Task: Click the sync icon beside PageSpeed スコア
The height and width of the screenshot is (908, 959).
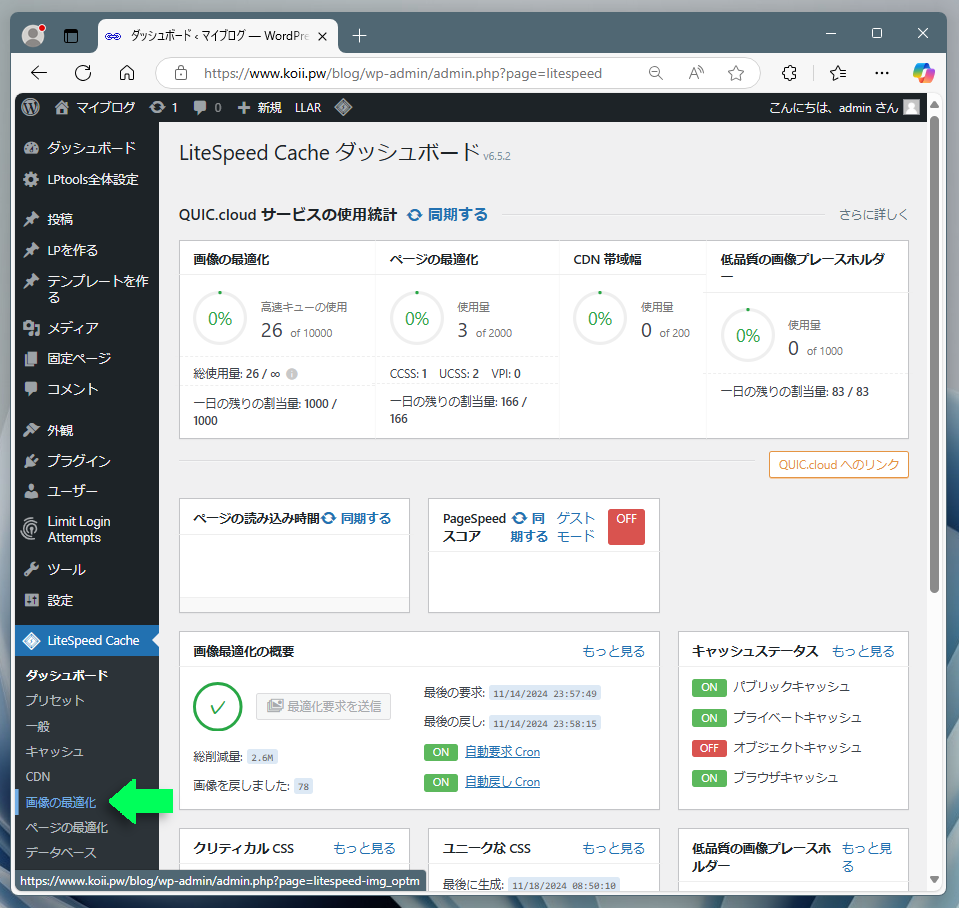Action: [519, 518]
